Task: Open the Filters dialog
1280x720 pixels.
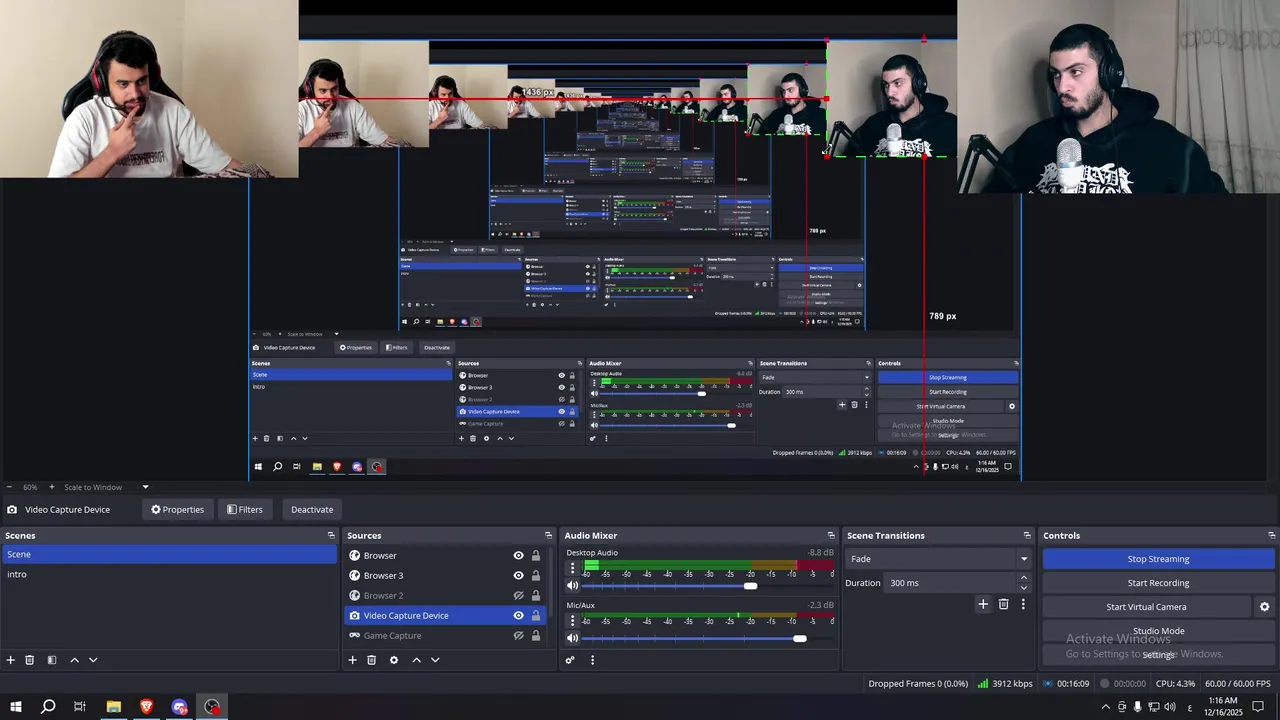Action: pyautogui.click(x=244, y=510)
